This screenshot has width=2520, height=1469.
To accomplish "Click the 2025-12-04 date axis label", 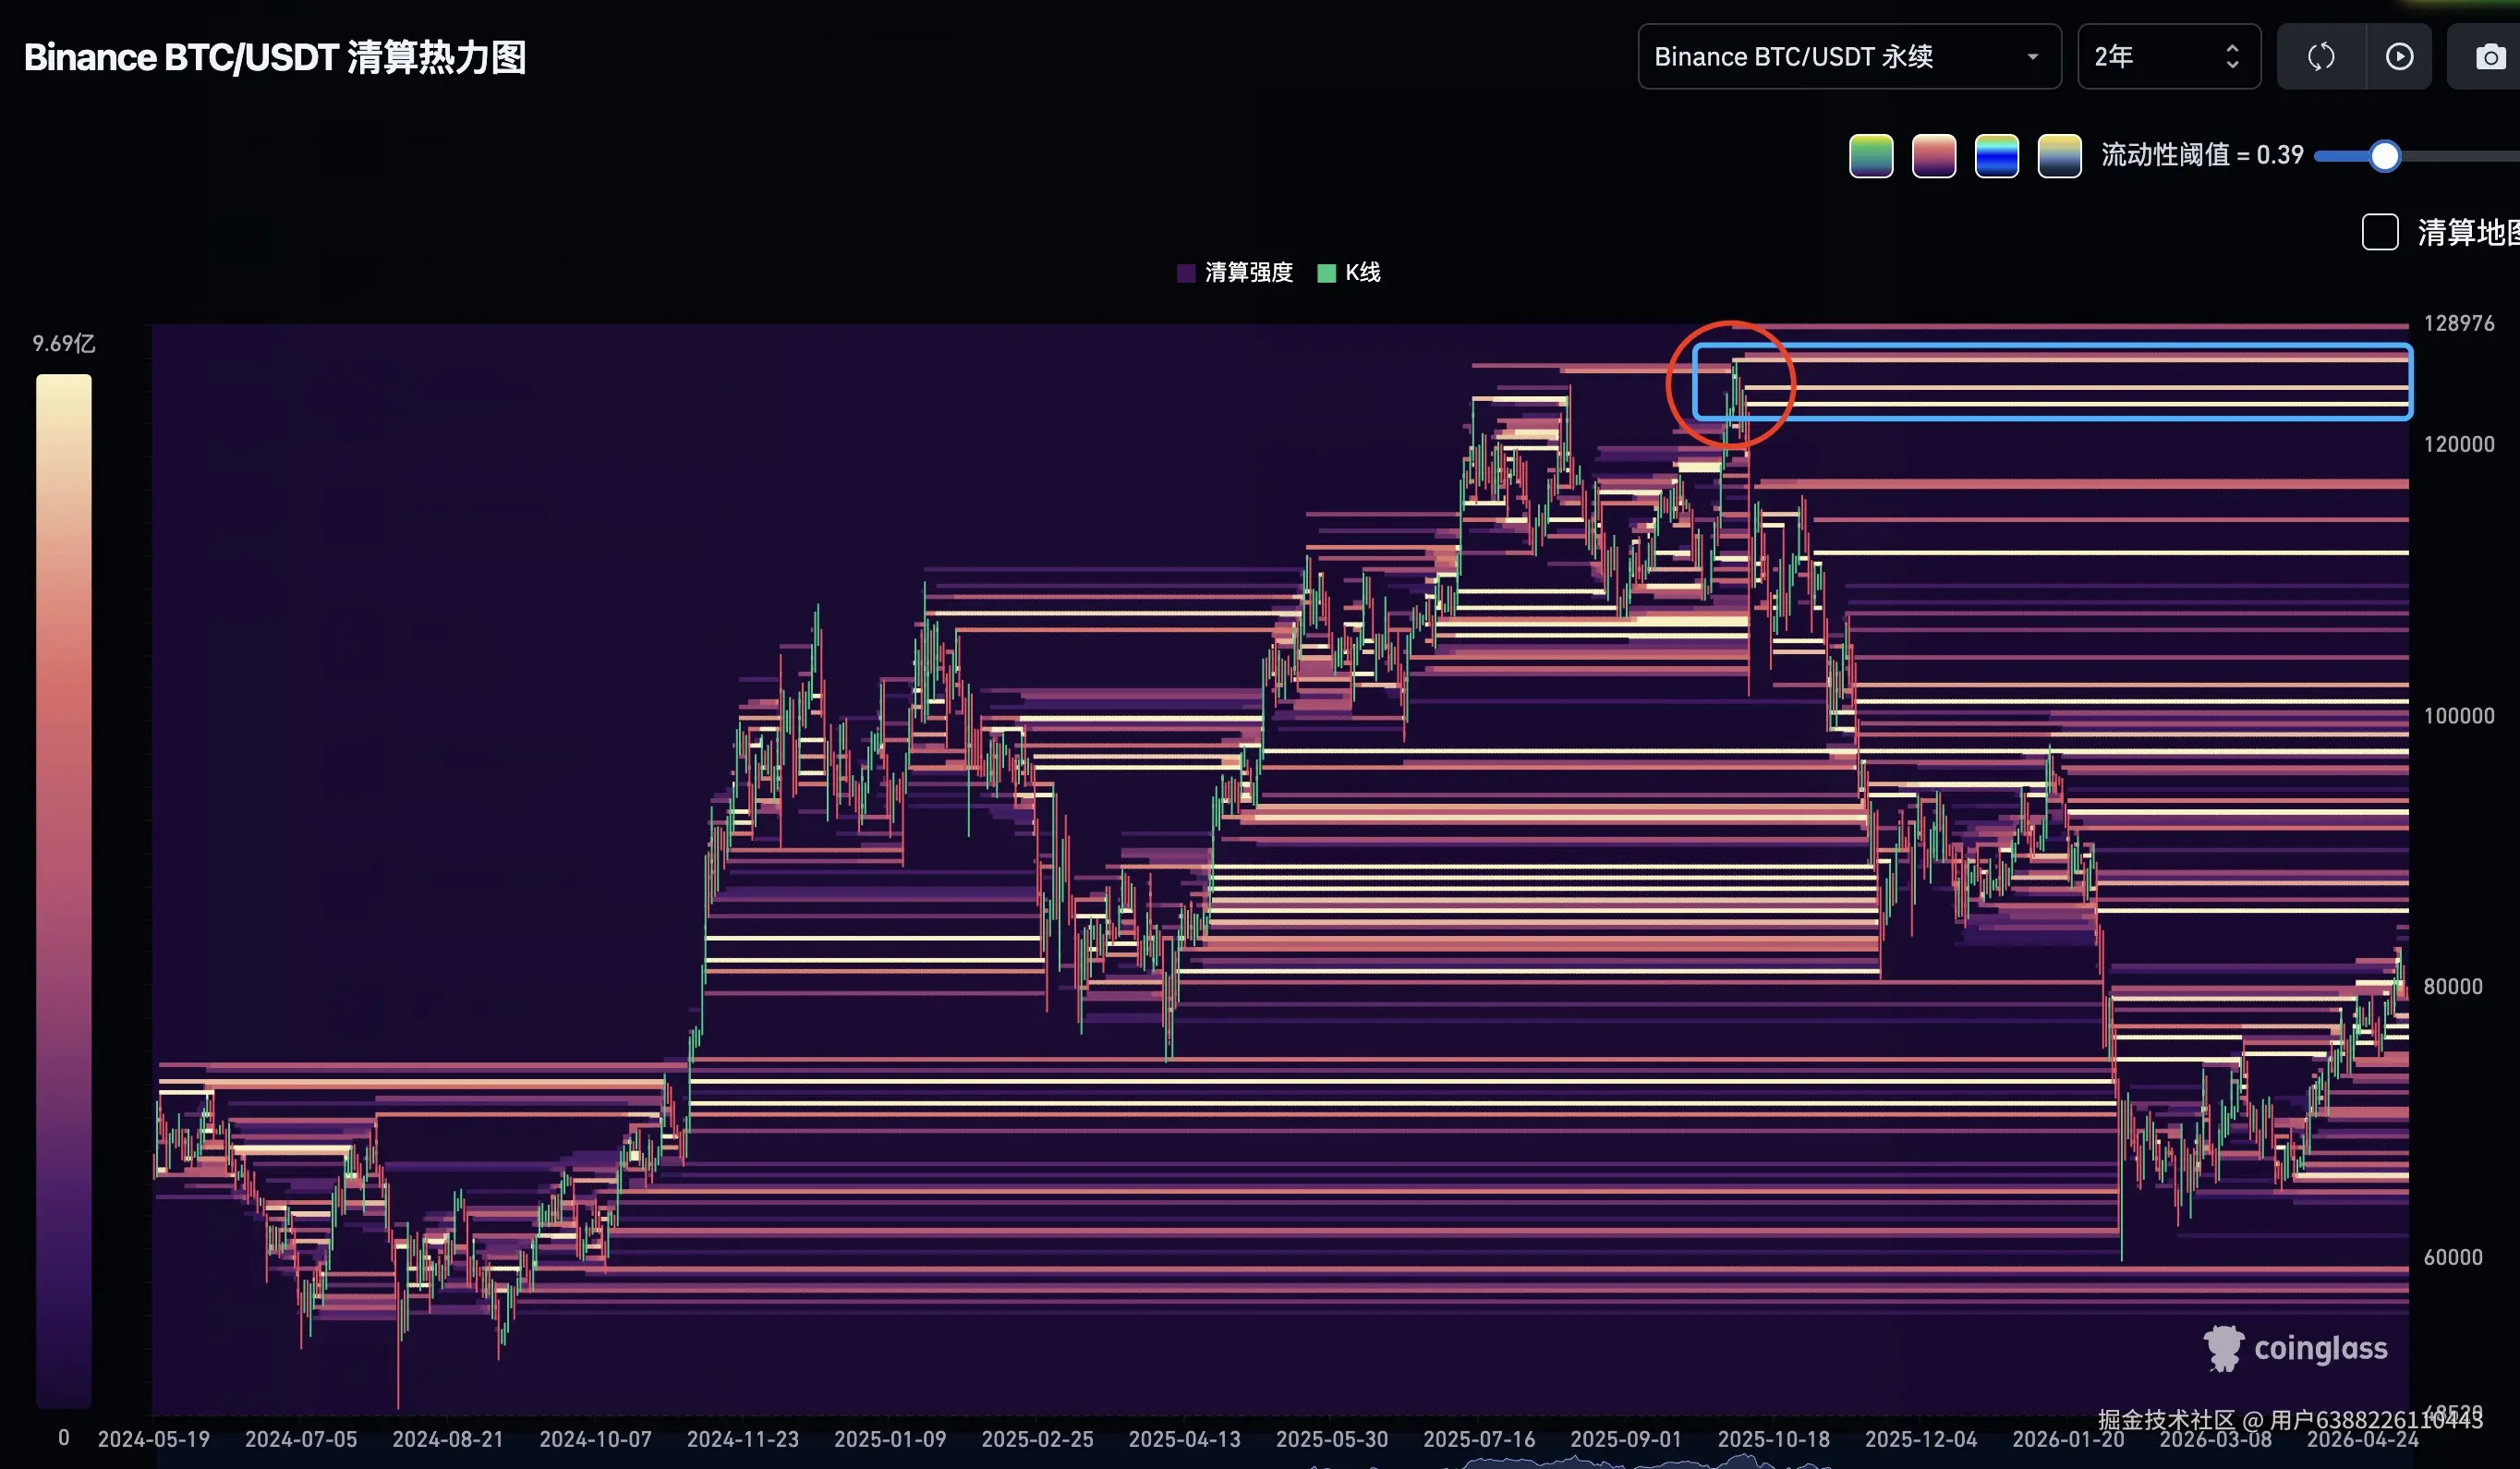I will (1922, 1439).
